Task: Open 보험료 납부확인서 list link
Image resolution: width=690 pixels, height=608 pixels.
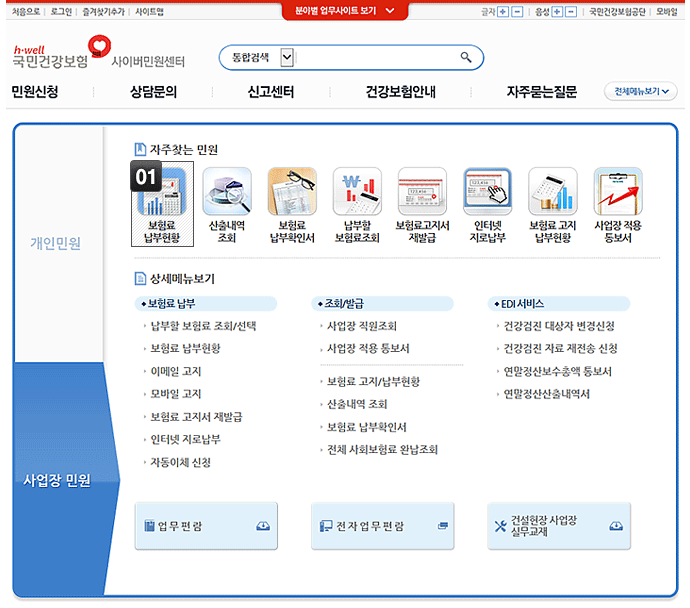Action: [x=367, y=427]
